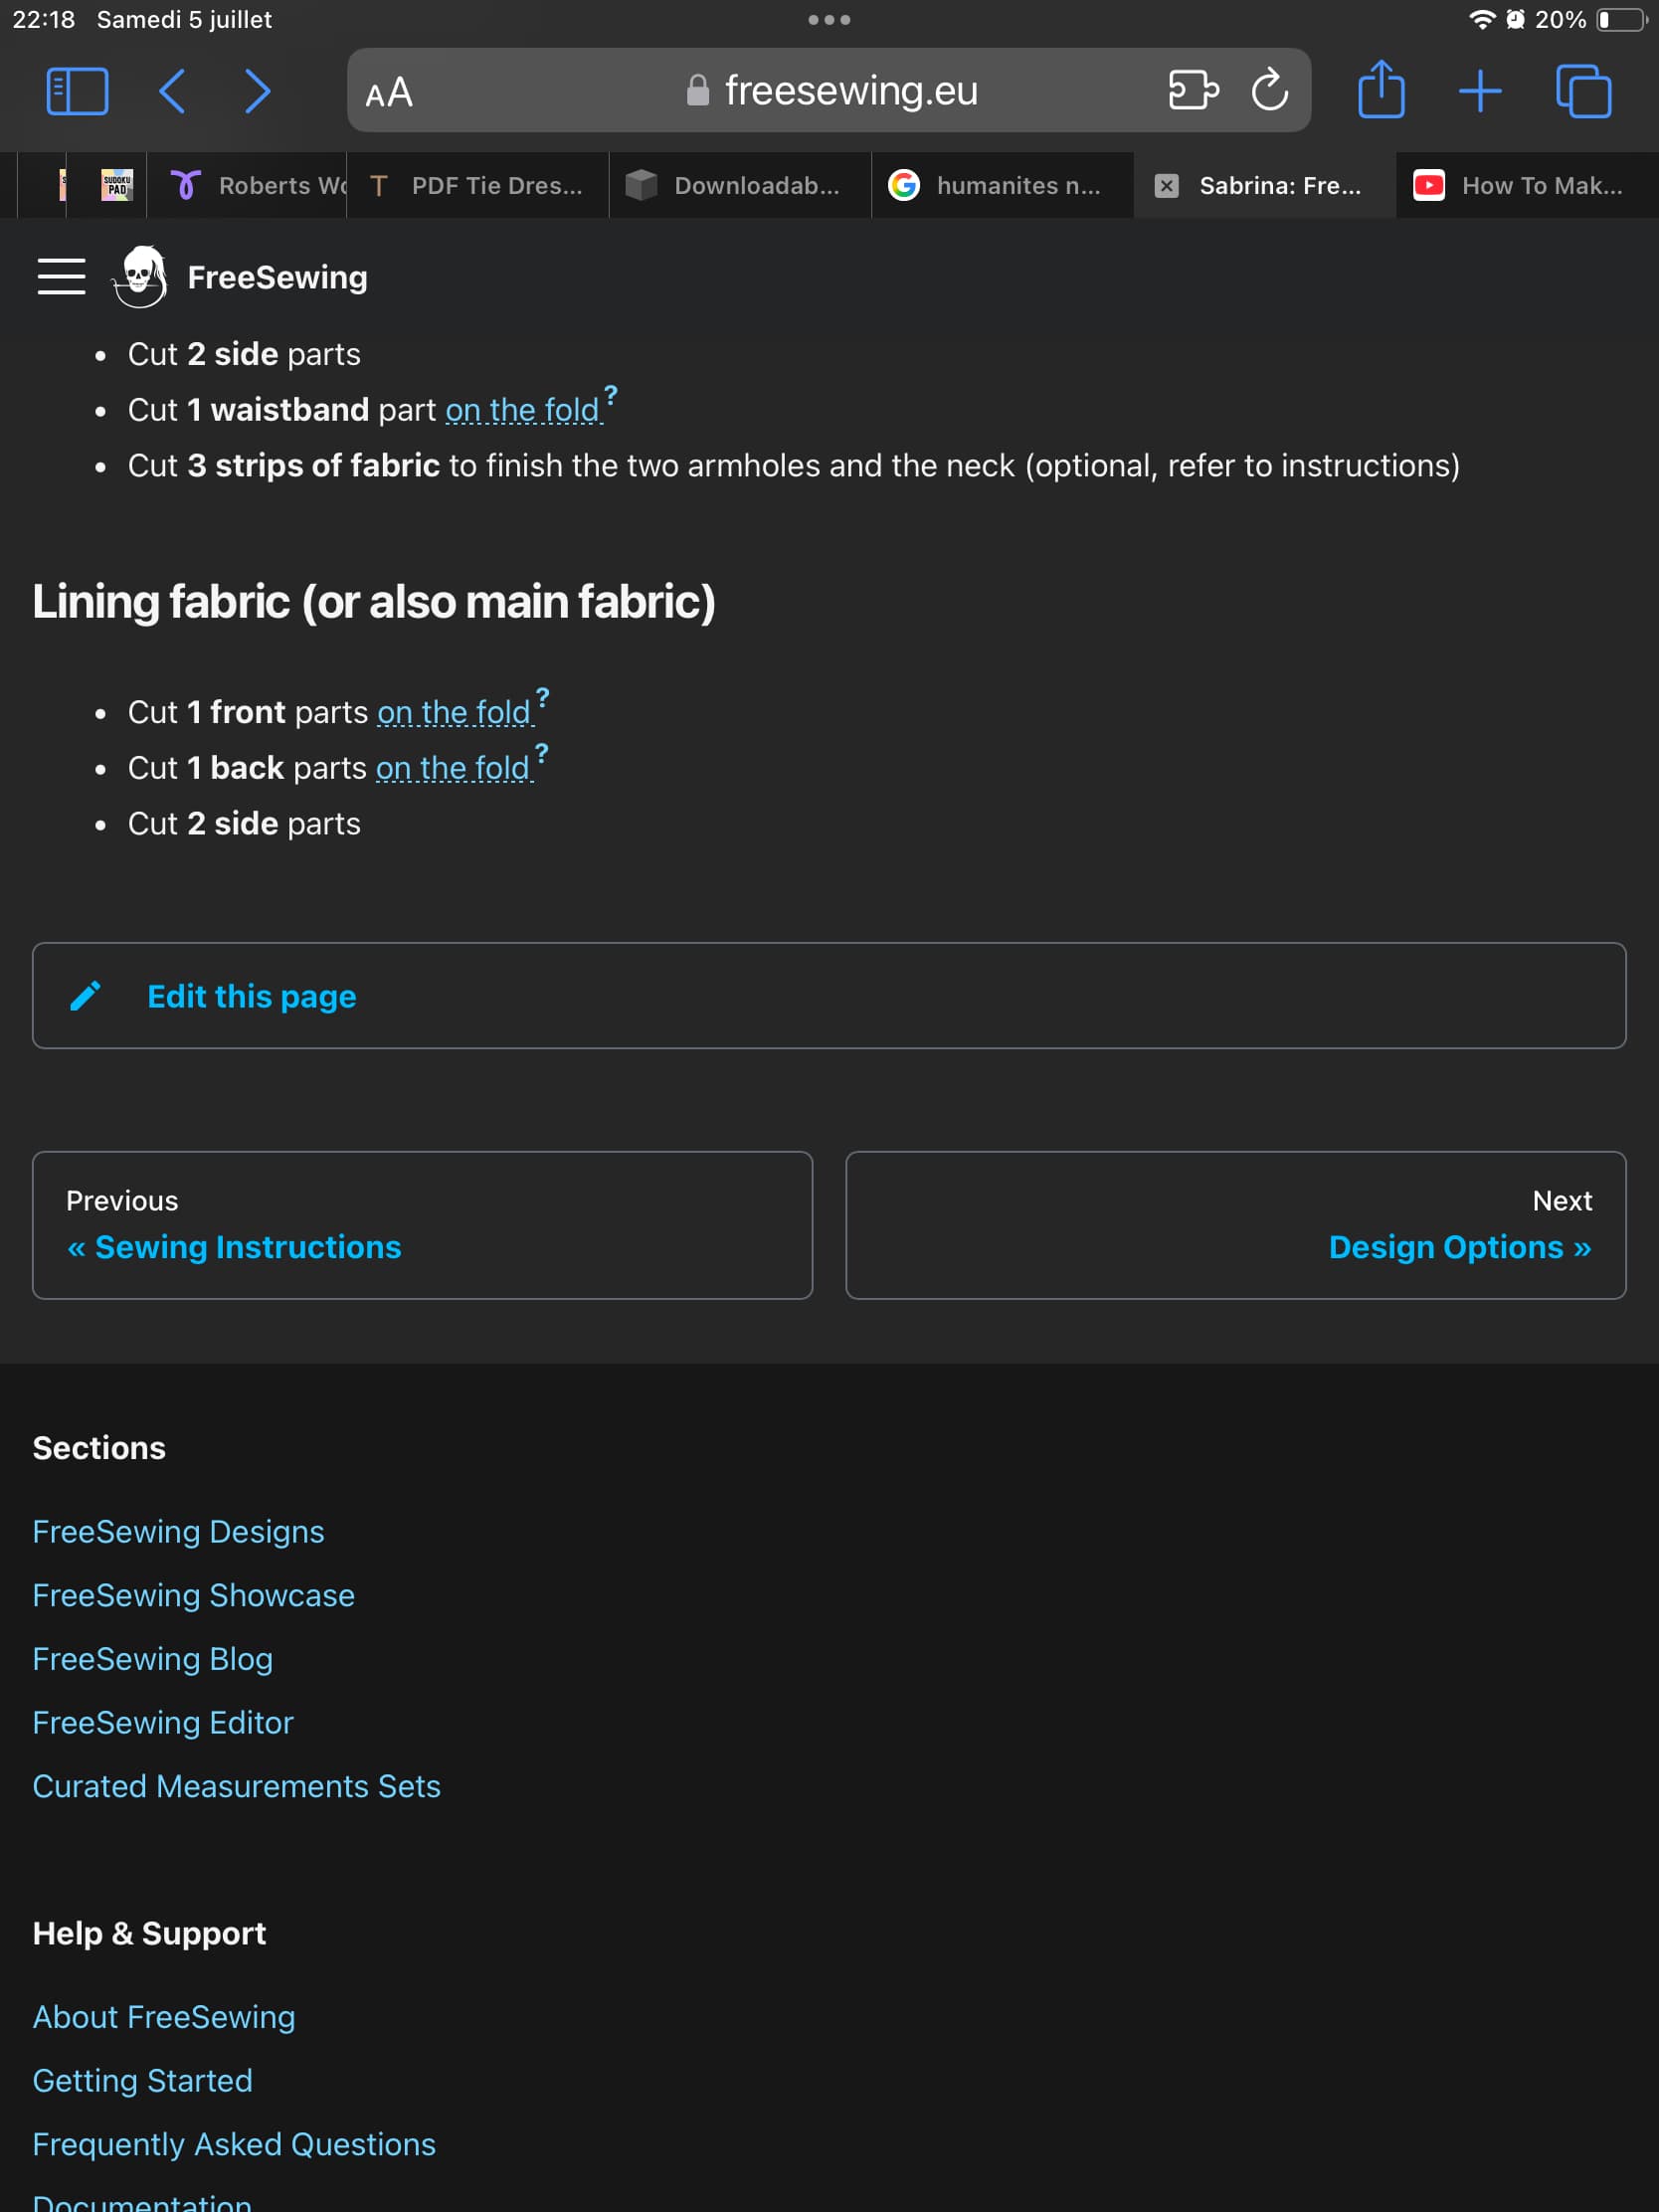Go back to the previous page
The height and width of the screenshot is (2212, 1659).
(172, 92)
